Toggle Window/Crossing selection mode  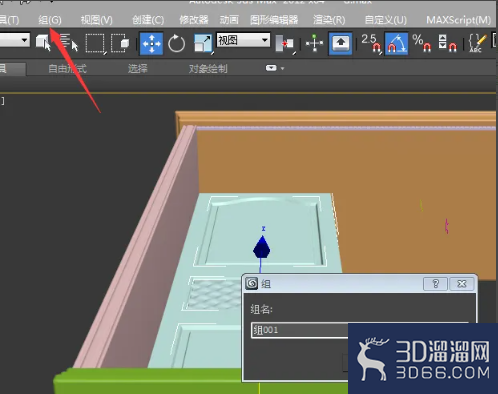pyautogui.click(x=120, y=43)
